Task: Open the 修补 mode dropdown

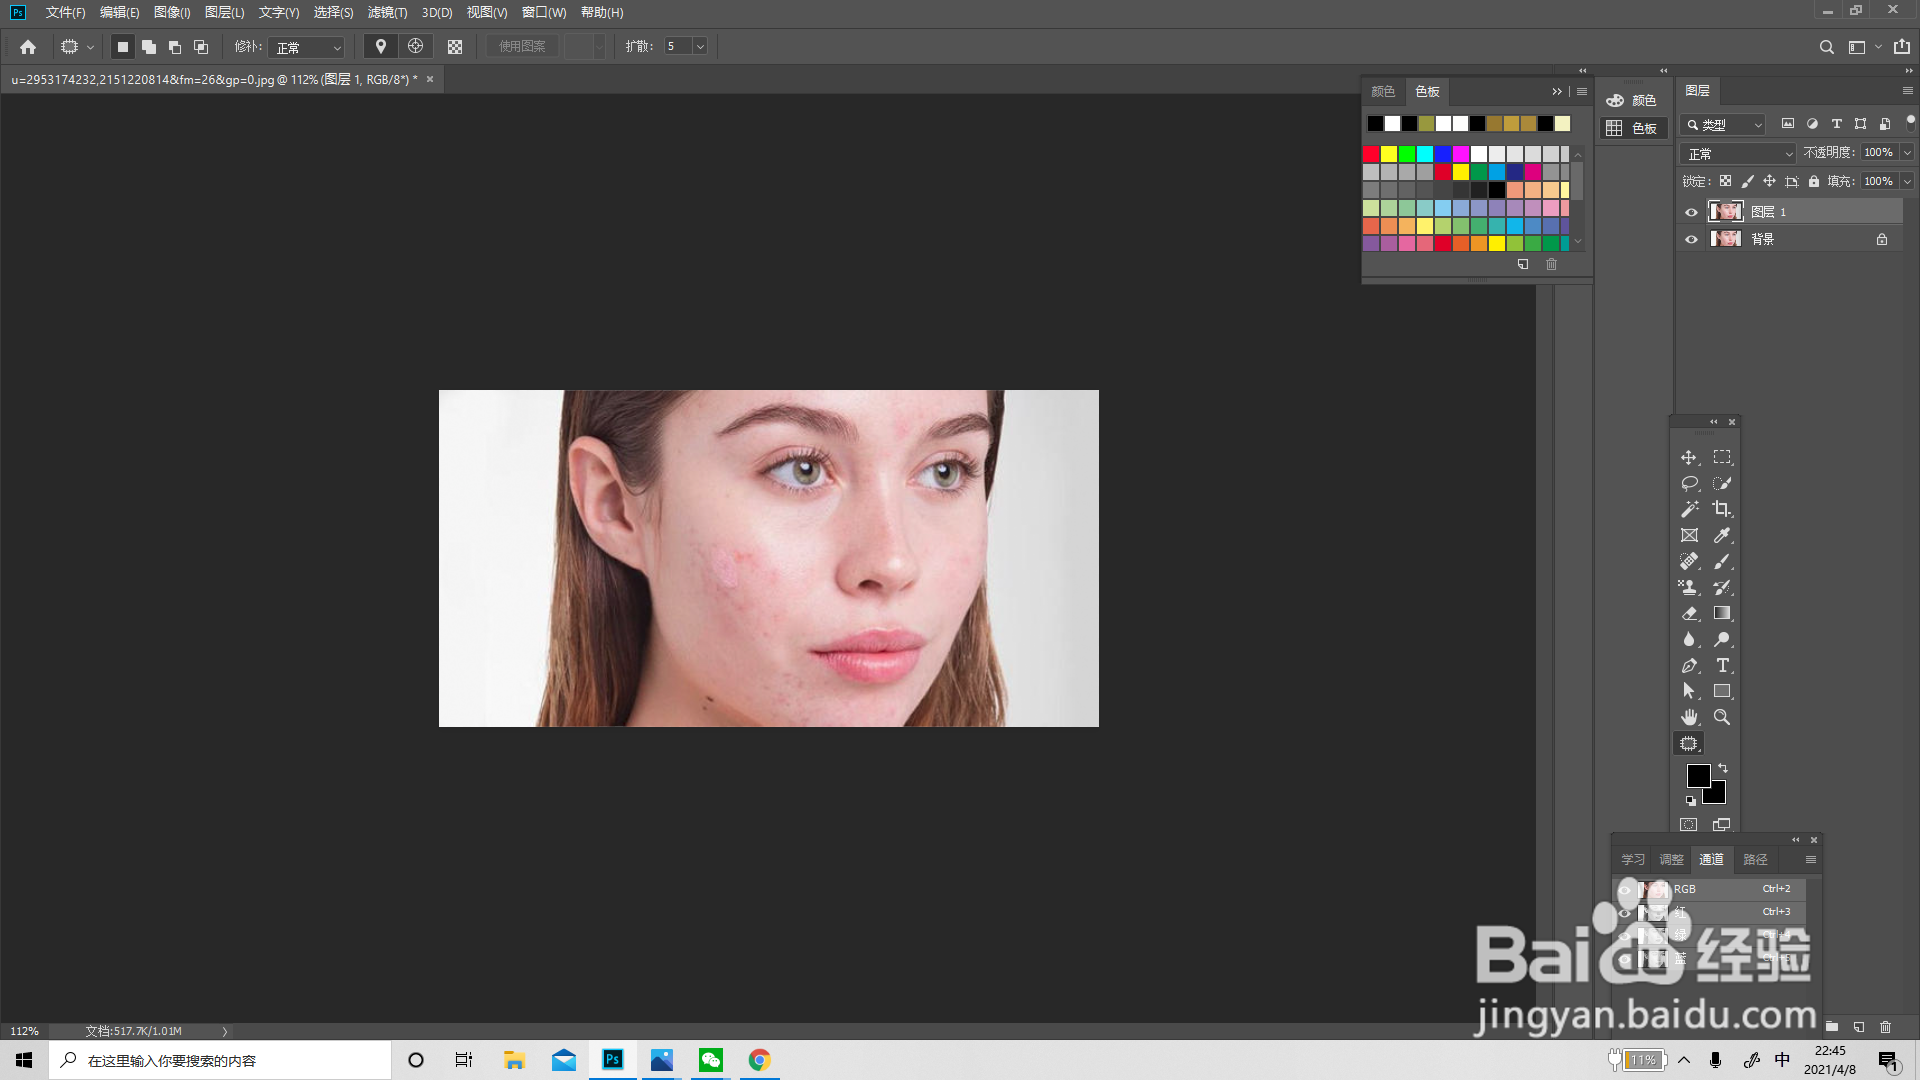Action: pyautogui.click(x=308, y=47)
